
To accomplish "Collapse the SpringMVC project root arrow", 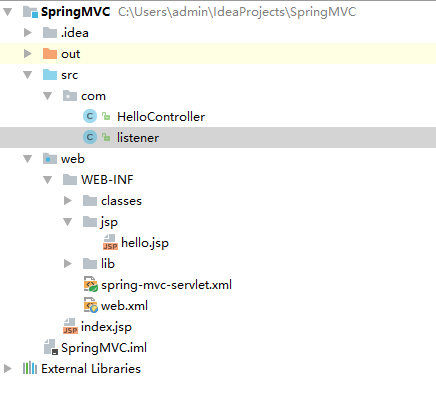I will coord(8,12).
